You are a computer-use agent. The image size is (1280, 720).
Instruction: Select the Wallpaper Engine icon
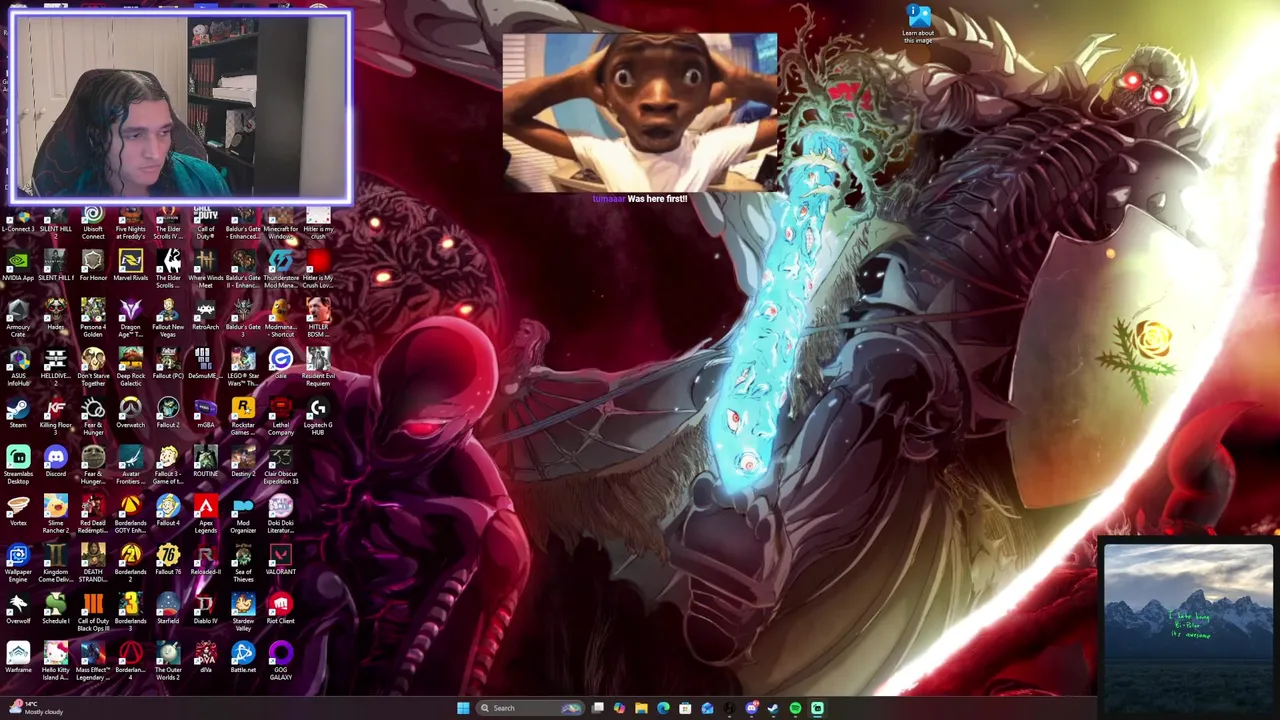[18, 565]
